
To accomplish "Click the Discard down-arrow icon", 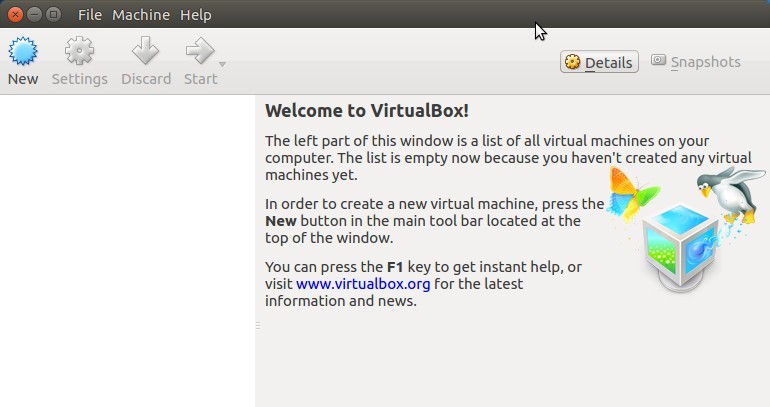I will coord(145,51).
